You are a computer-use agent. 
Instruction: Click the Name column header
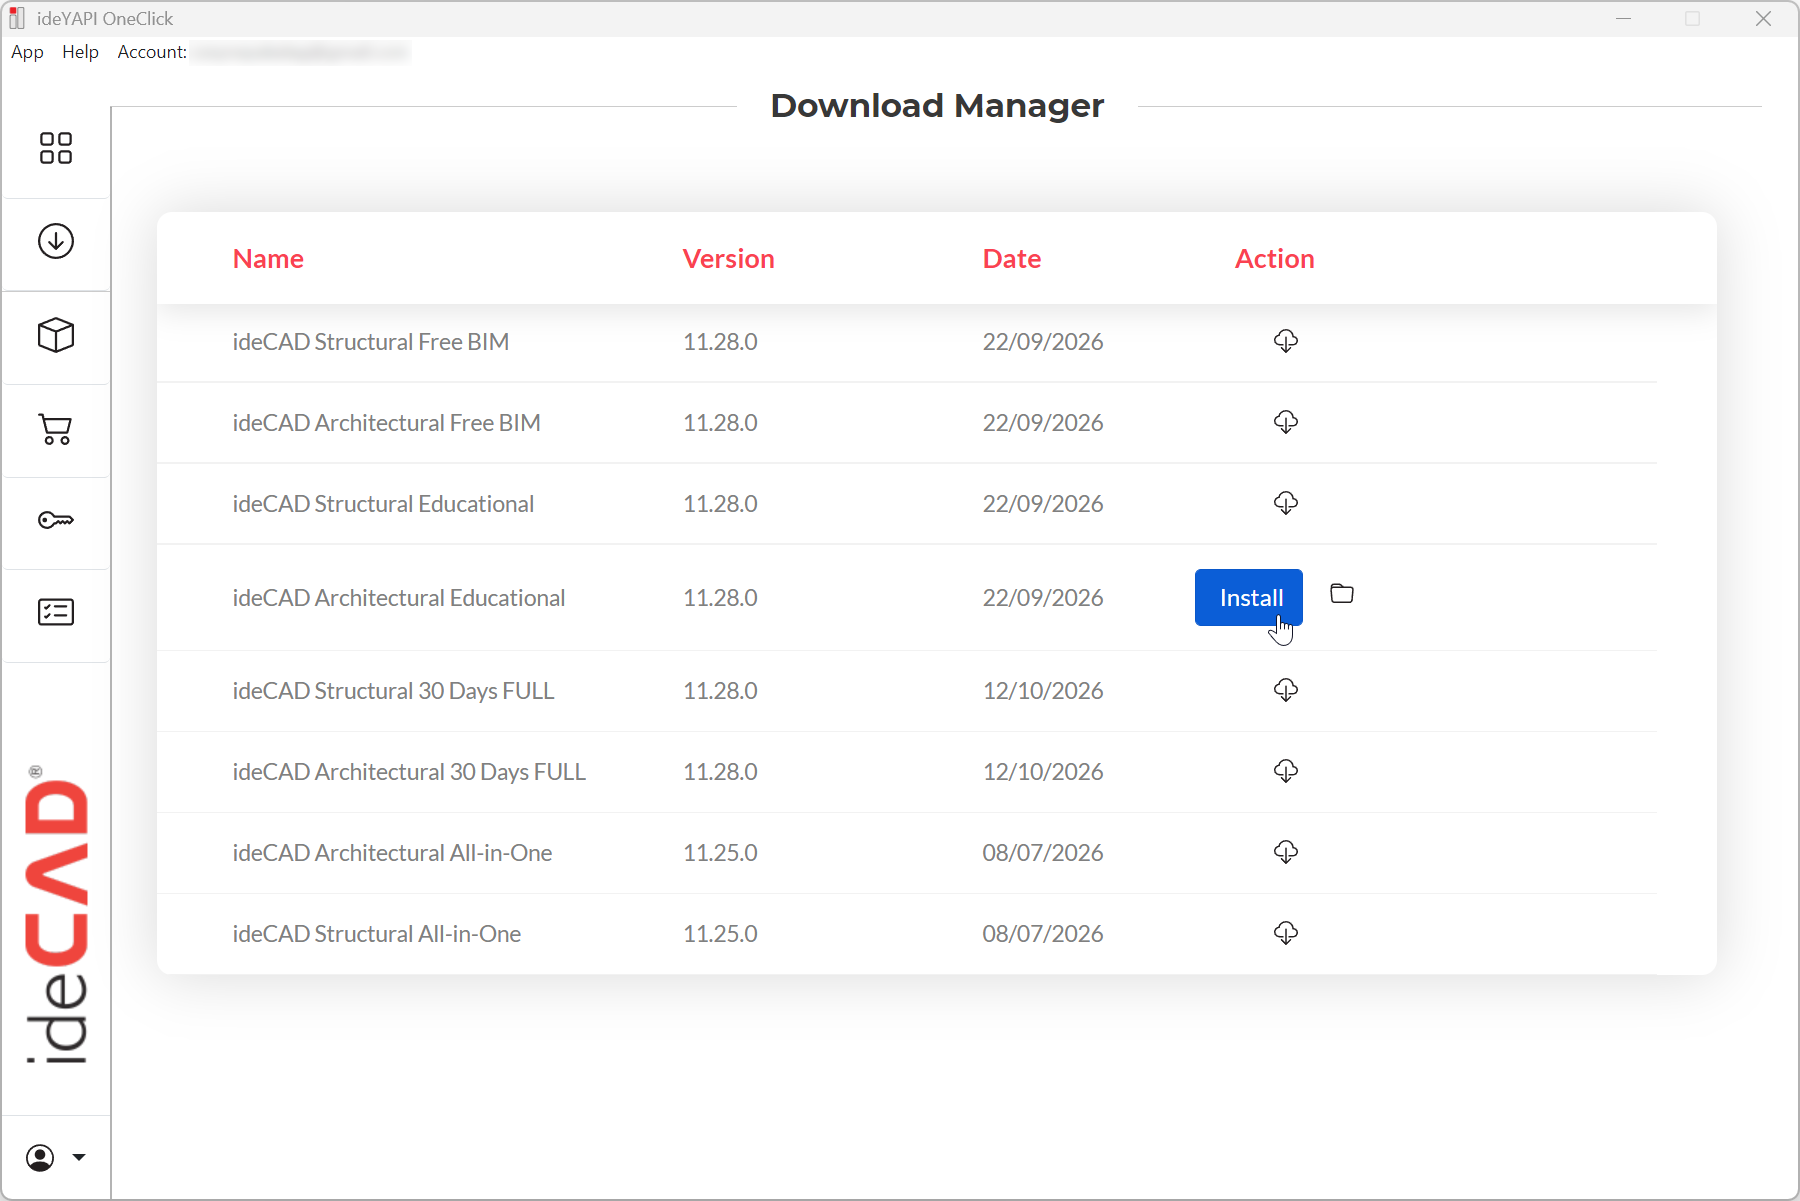268,258
